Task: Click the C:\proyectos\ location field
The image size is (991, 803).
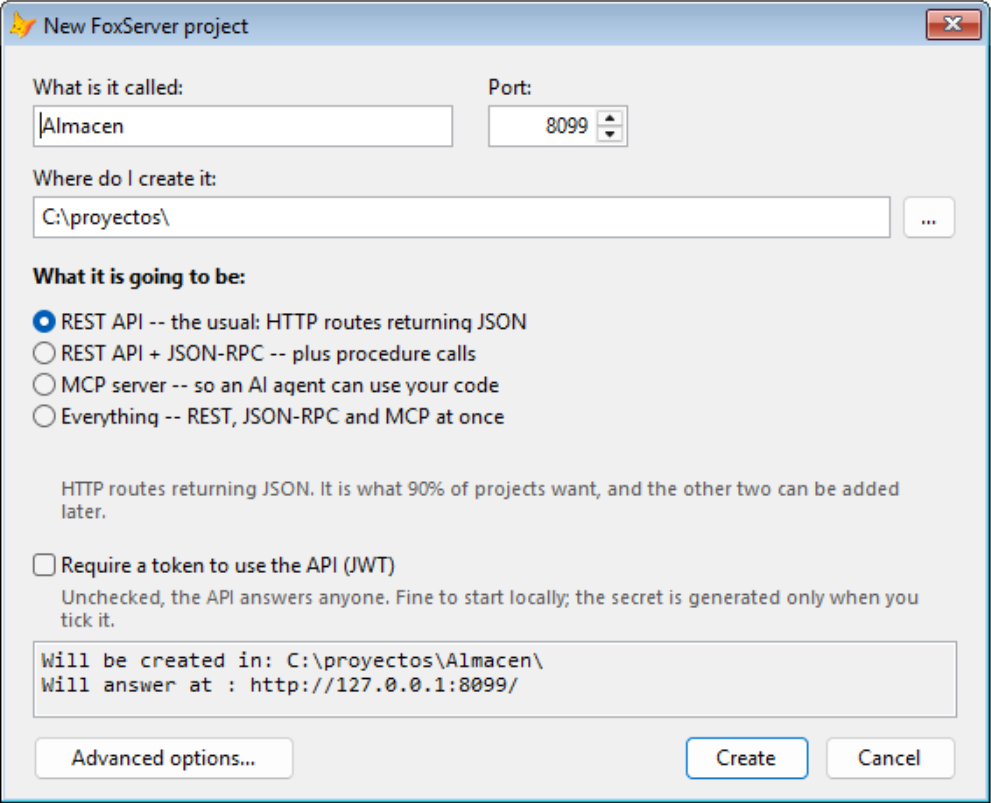Action: point(461,217)
